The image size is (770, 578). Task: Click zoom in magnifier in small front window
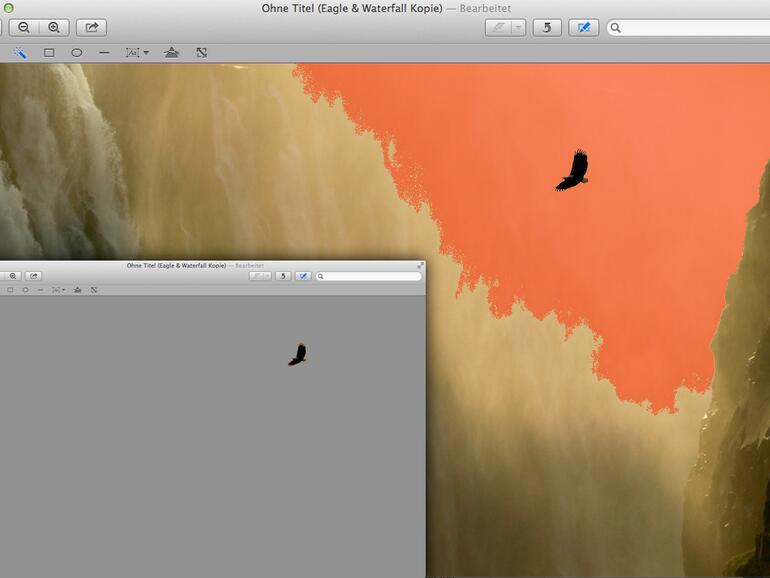coord(13,276)
